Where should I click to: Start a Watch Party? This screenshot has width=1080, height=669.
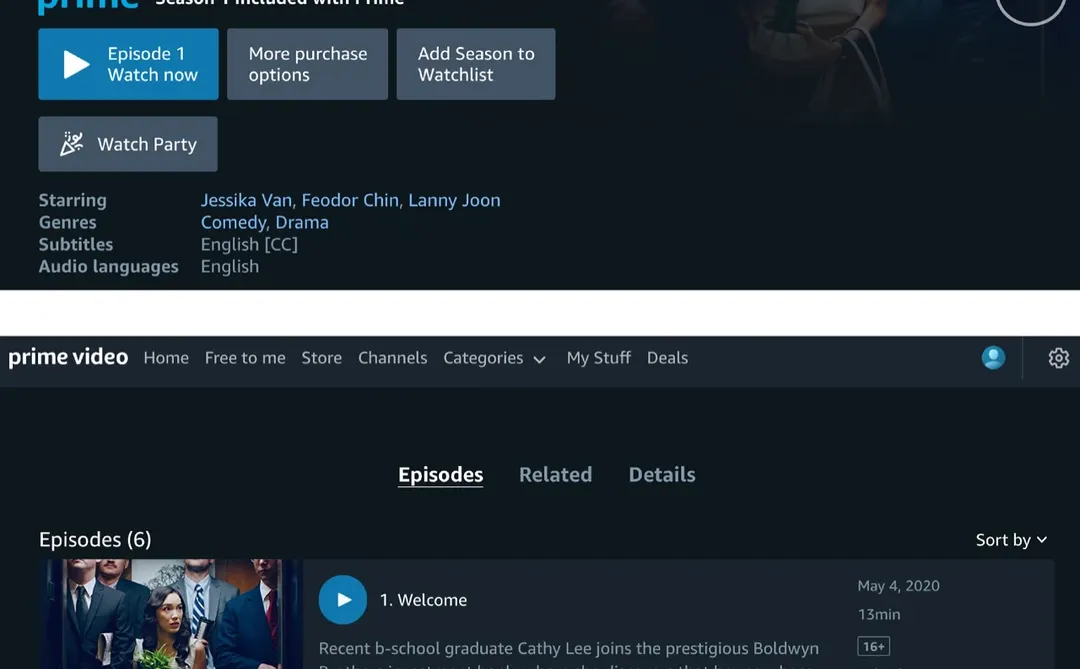[128, 144]
